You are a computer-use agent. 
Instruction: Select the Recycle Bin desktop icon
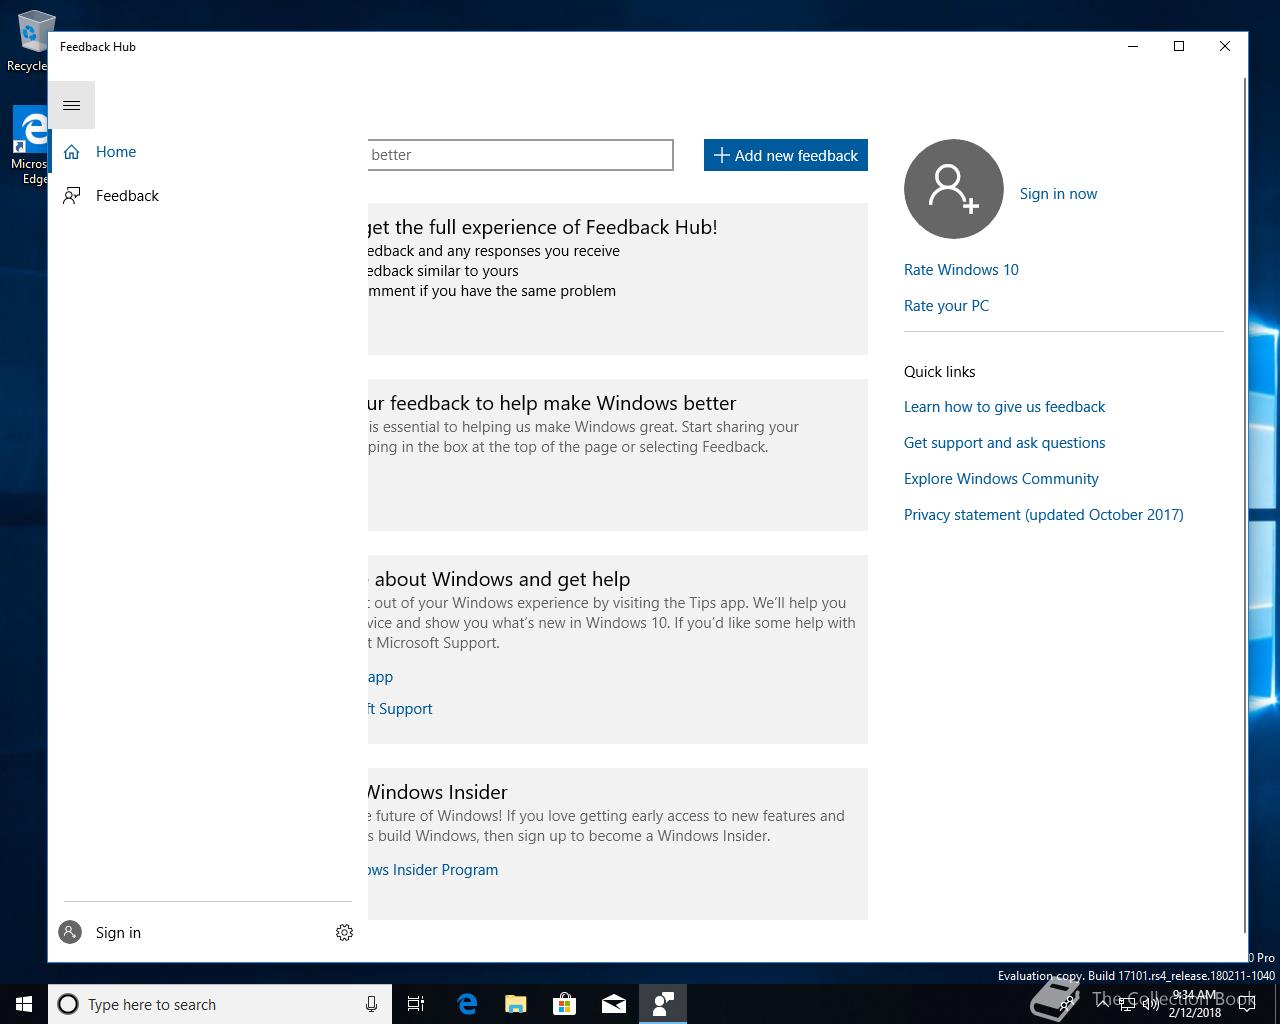pyautogui.click(x=28, y=42)
